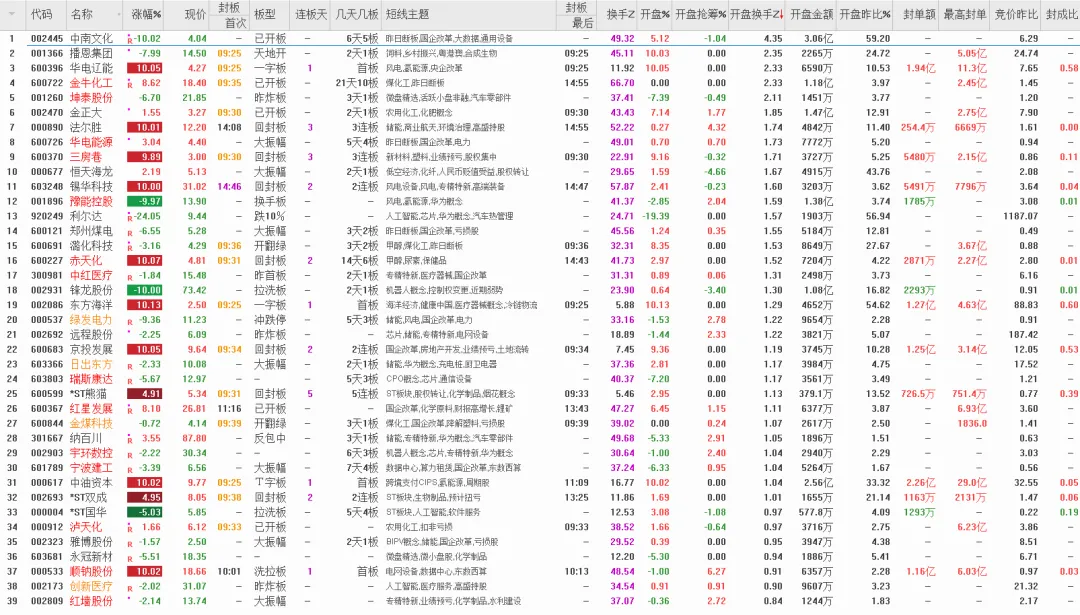This screenshot has height=615, width=1080.
Task: Sort by the 代码 column header
Action: tap(41, 14)
